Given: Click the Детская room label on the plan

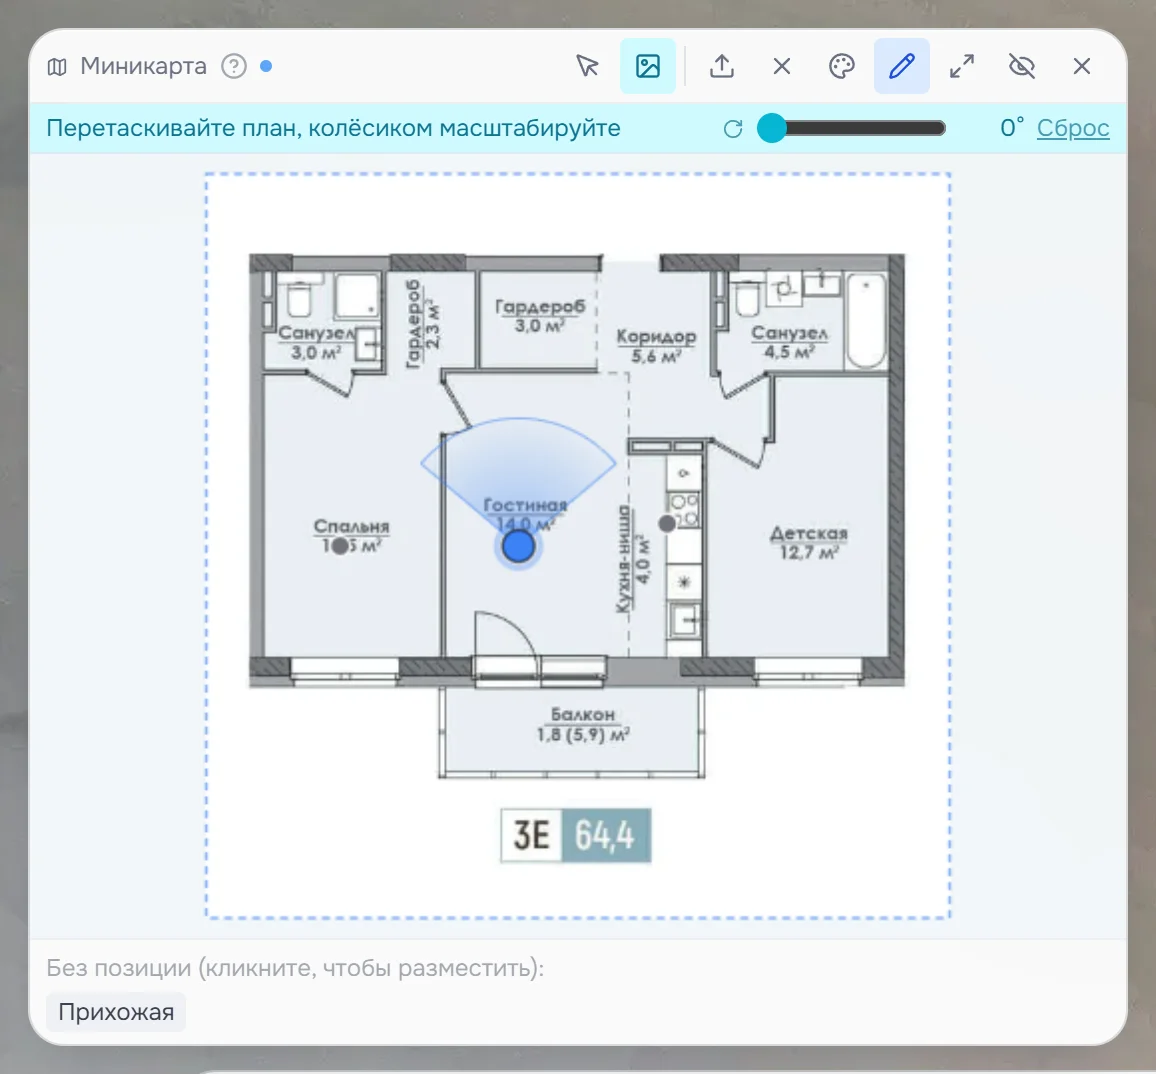Looking at the screenshot, I should coord(809,543).
